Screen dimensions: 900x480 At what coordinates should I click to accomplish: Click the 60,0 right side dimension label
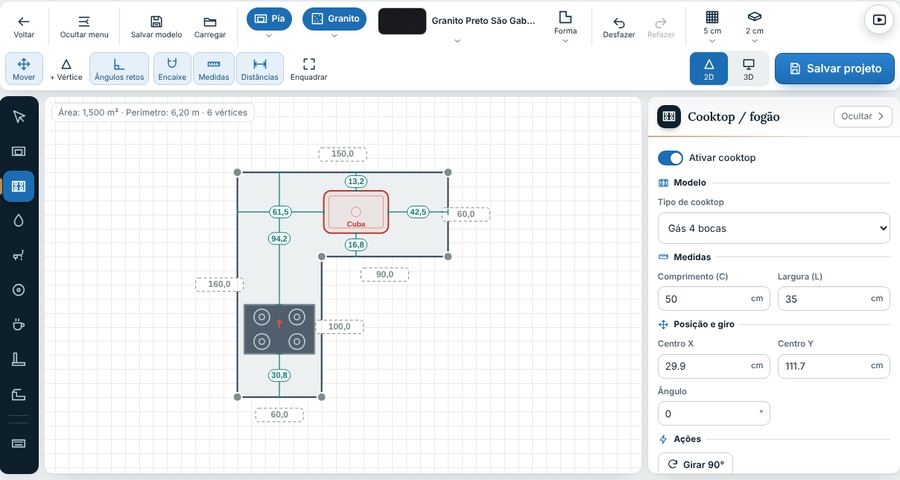[465, 214]
